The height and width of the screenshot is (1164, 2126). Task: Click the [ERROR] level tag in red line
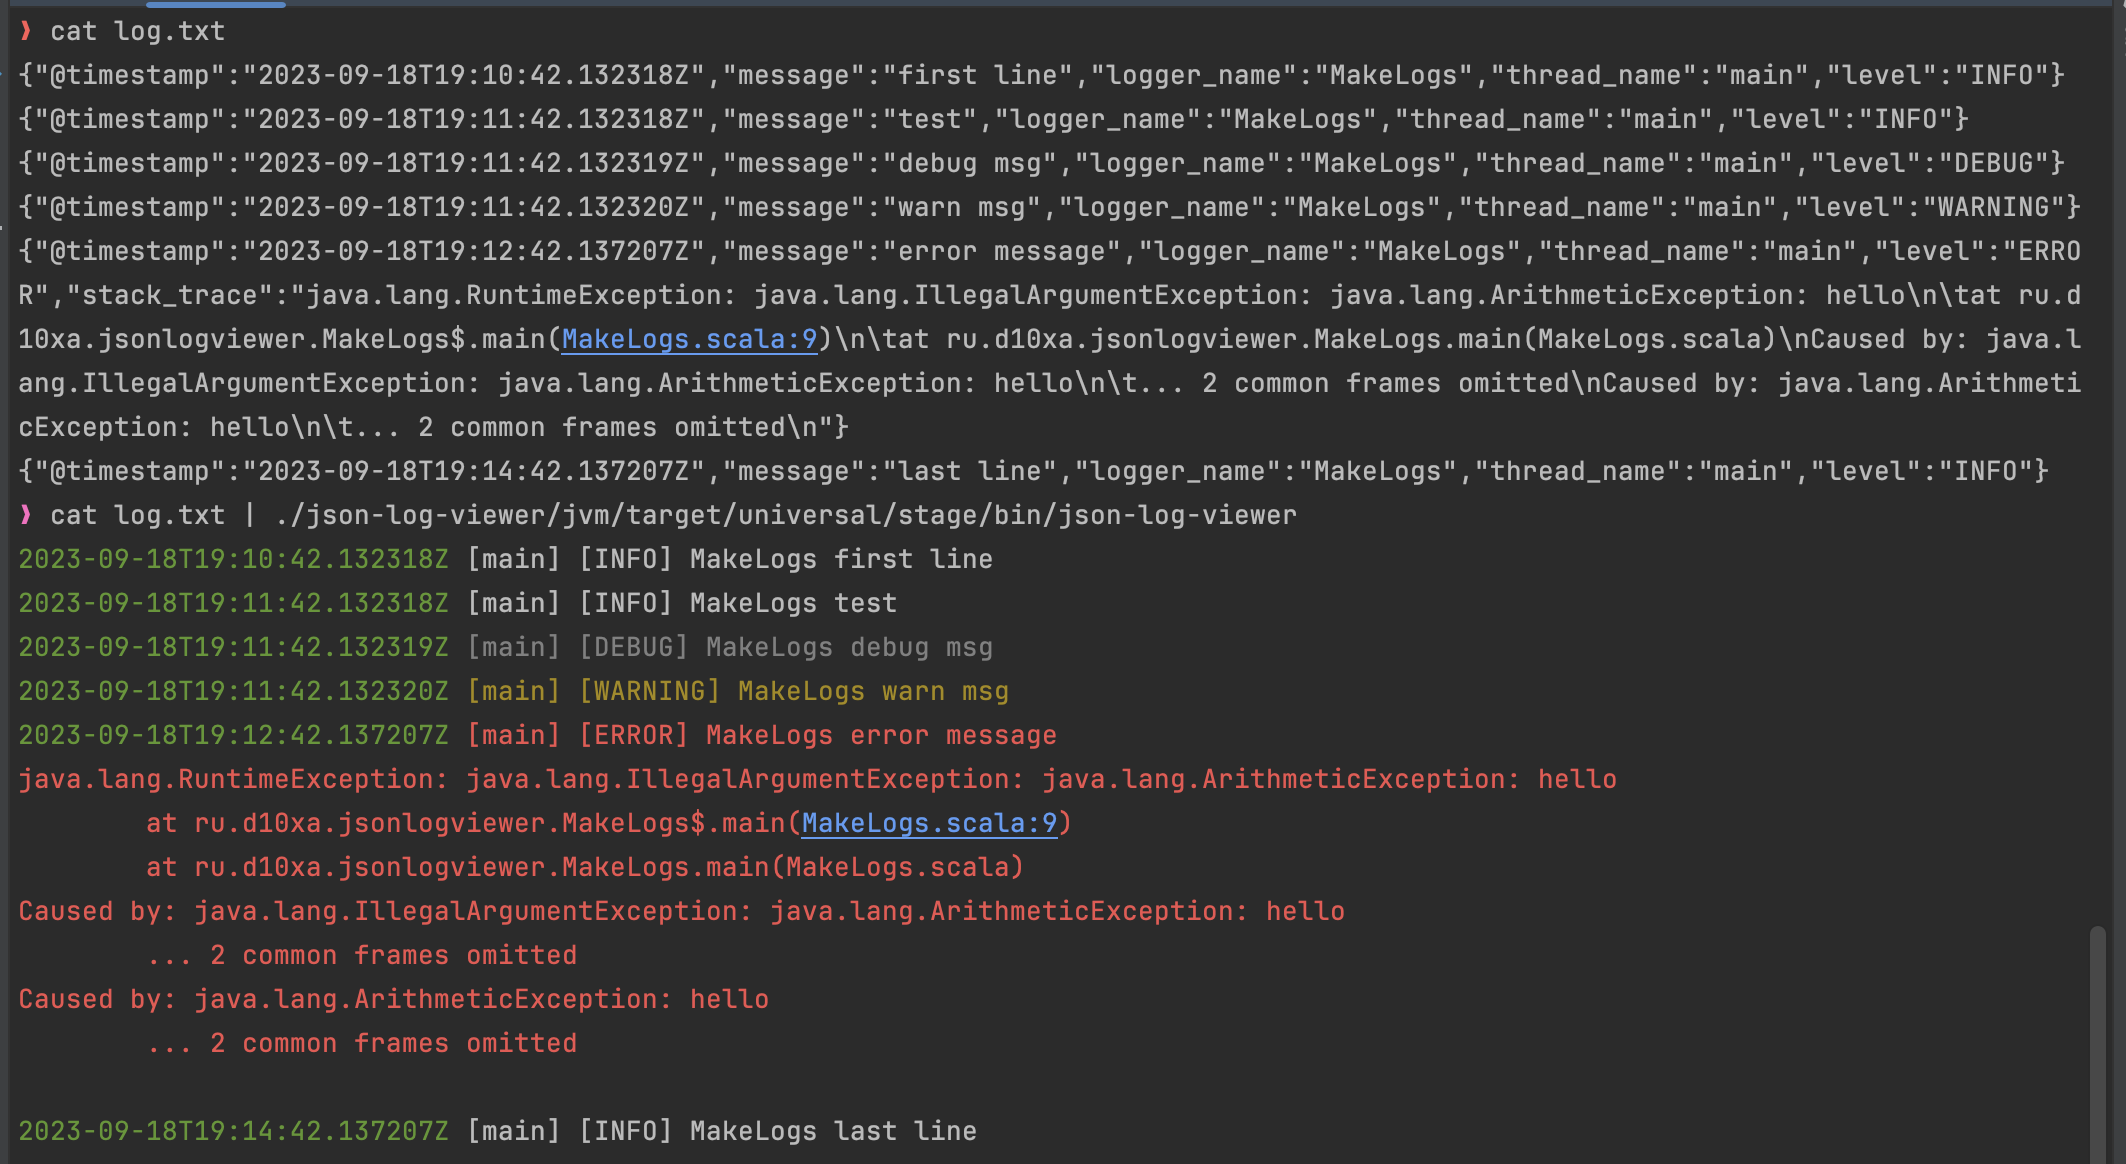pyautogui.click(x=634, y=735)
